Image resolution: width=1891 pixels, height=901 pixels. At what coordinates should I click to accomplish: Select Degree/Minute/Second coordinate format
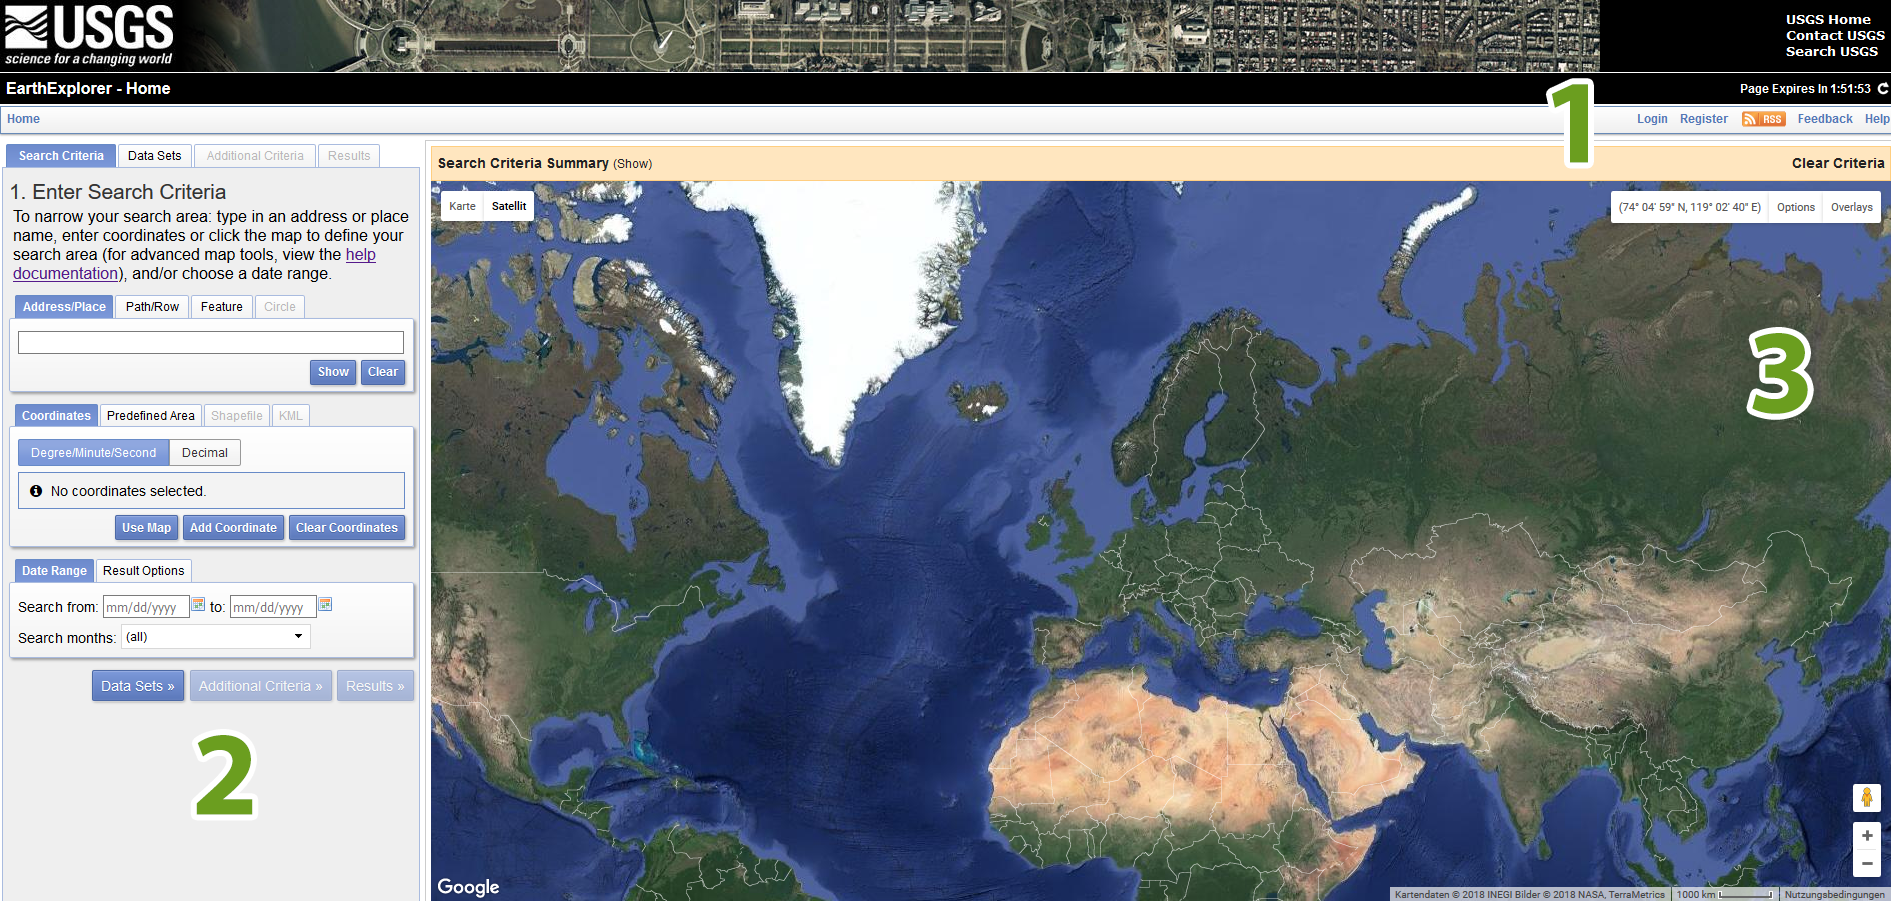[94, 453]
